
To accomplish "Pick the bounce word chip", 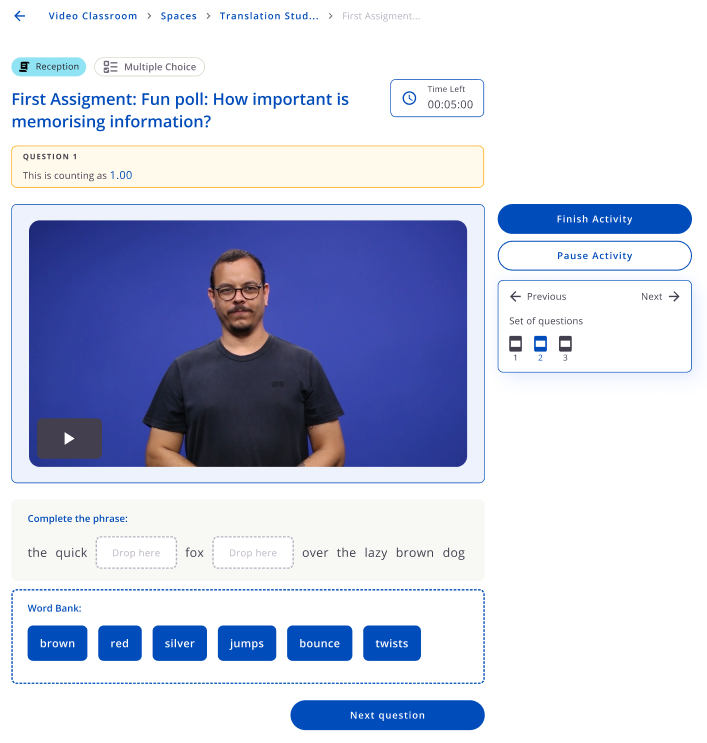I will tap(319, 643).
